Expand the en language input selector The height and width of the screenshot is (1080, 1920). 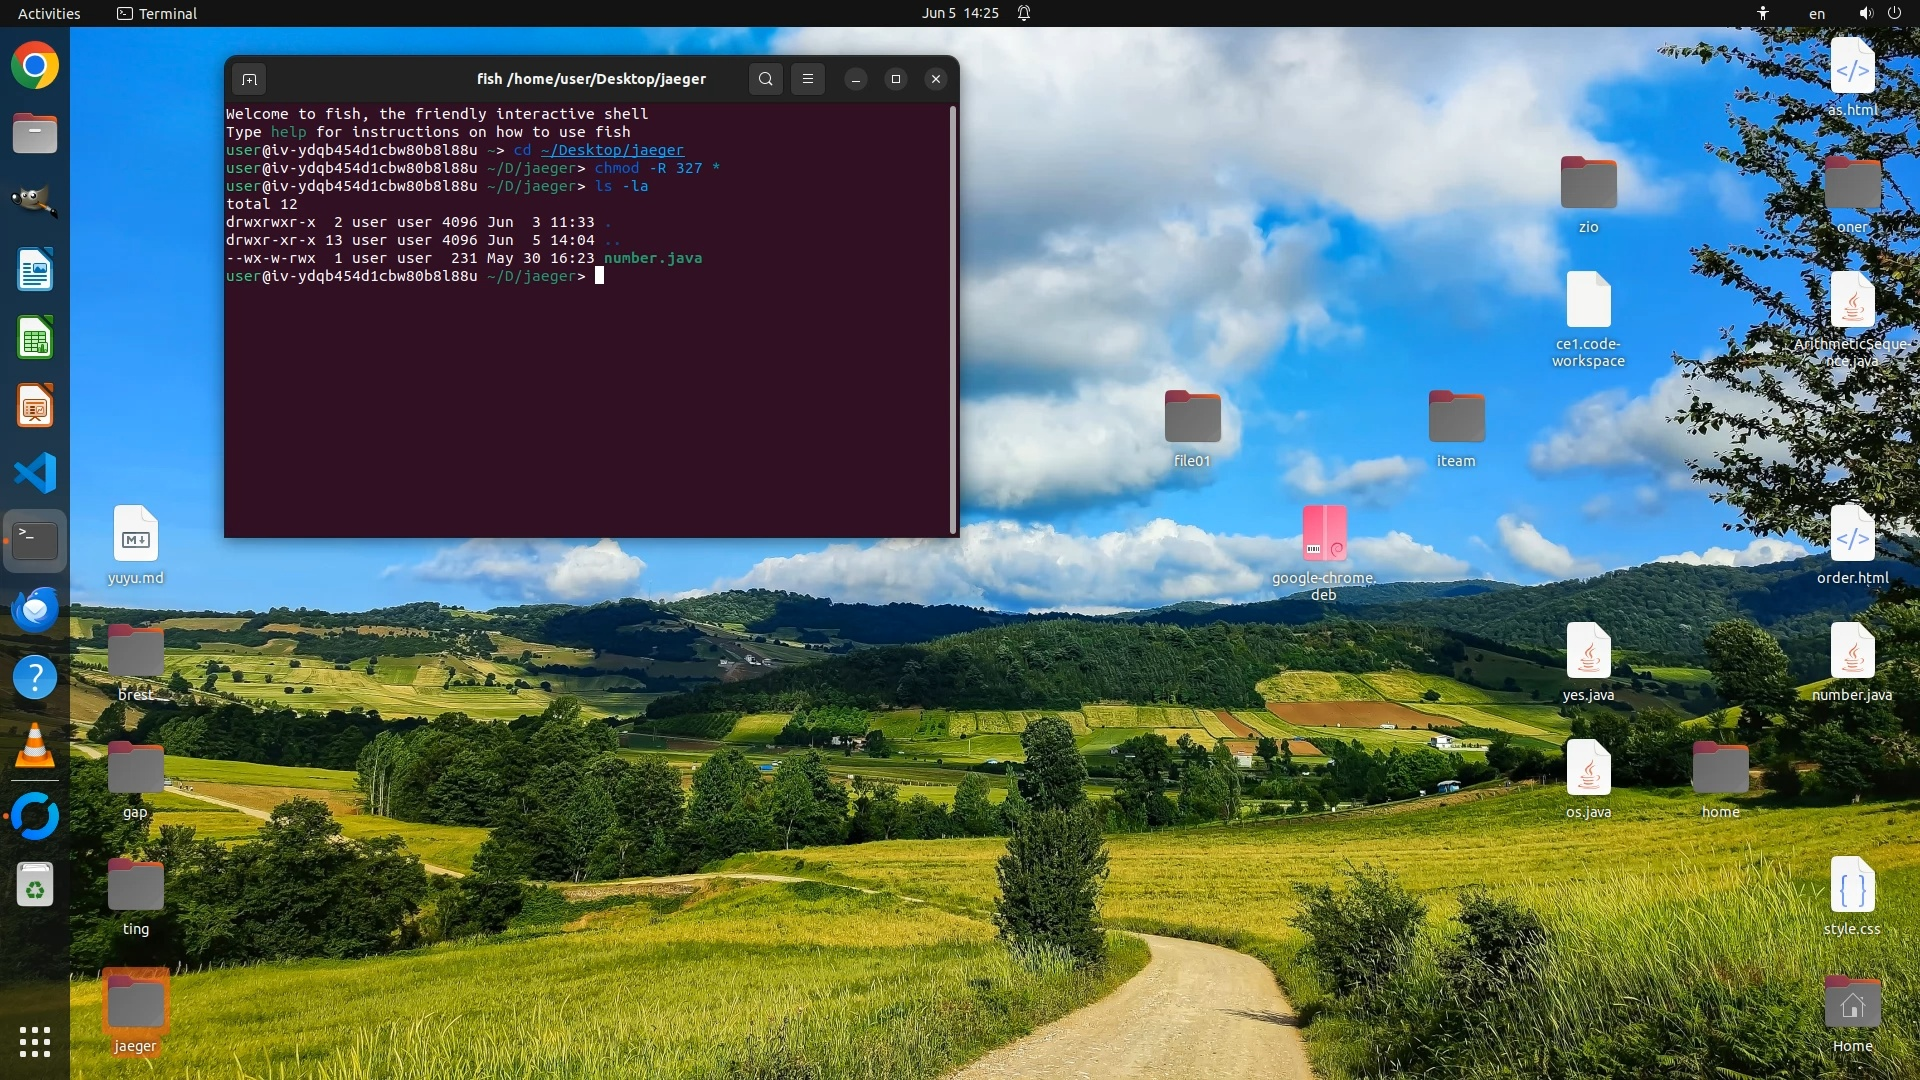(1816, 13)
